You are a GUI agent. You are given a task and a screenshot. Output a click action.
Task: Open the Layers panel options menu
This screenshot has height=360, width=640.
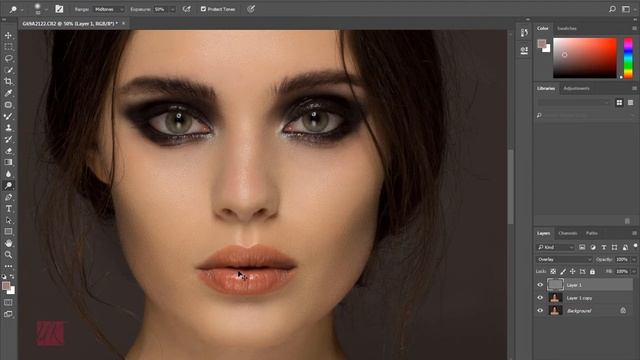click(x=634, y=233)
